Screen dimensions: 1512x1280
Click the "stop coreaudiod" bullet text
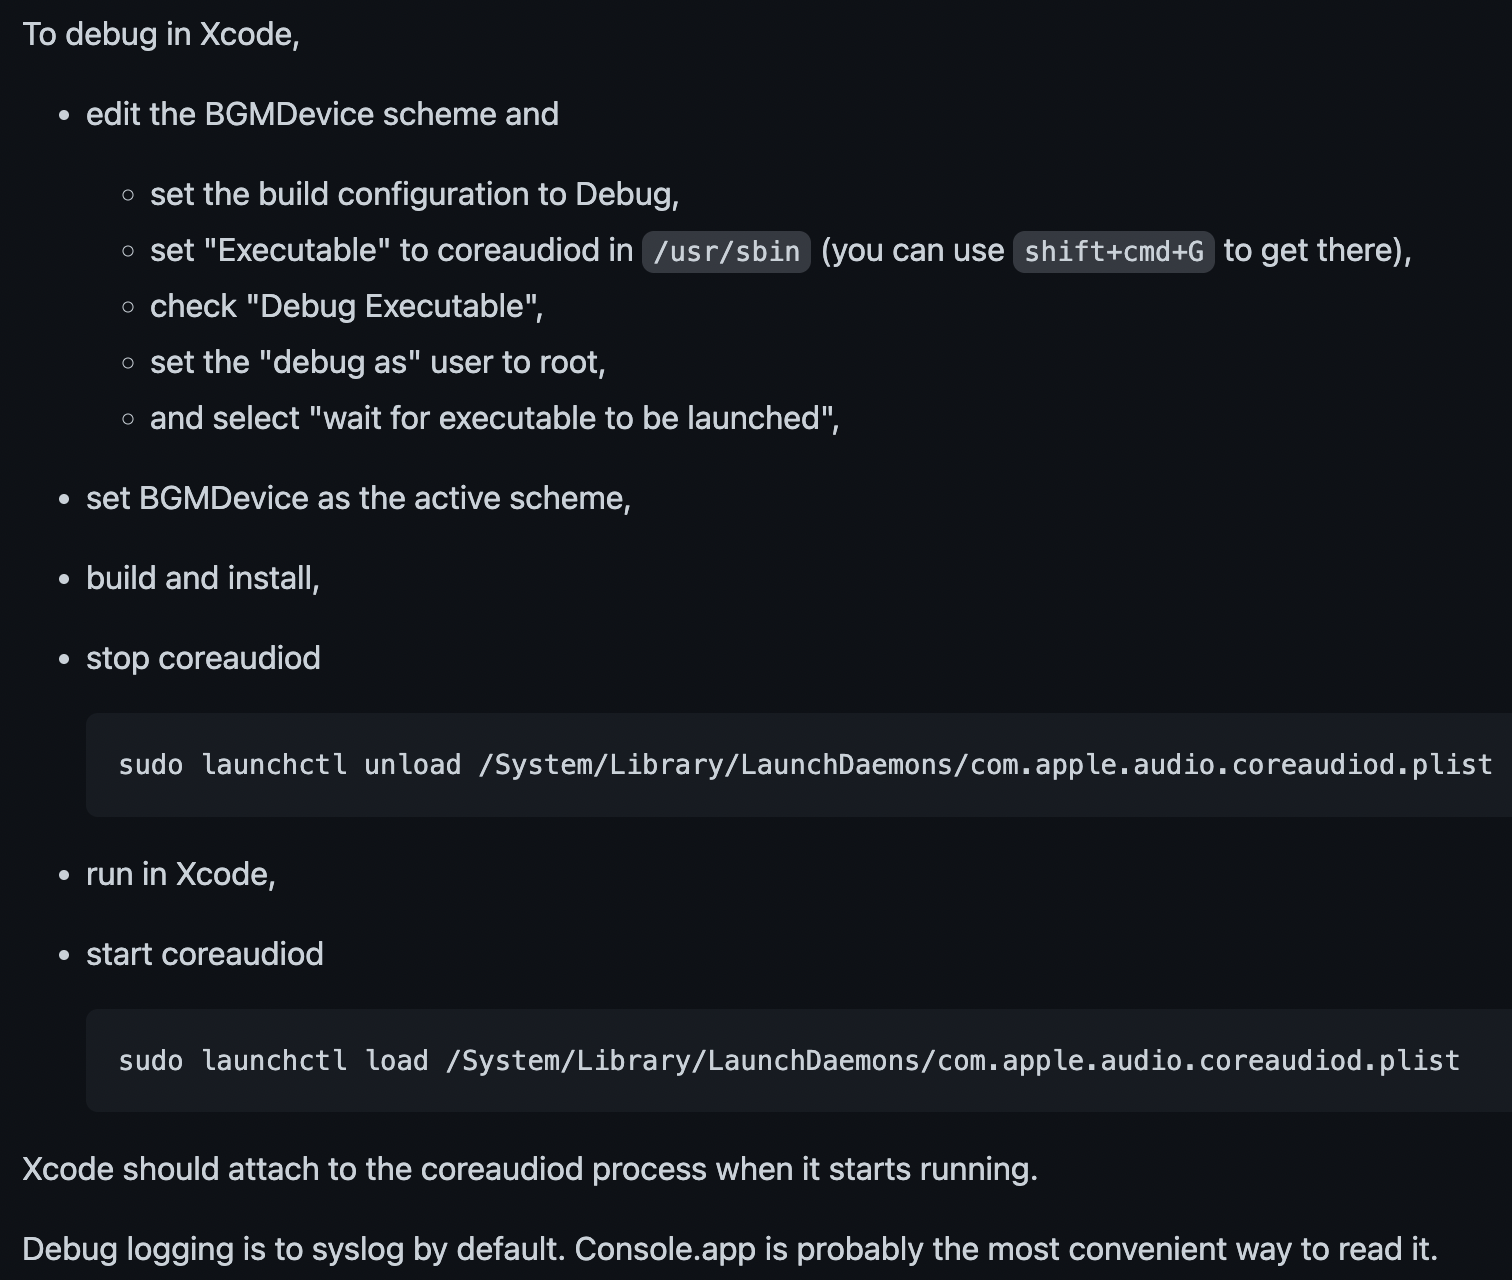tap(203, 658)
